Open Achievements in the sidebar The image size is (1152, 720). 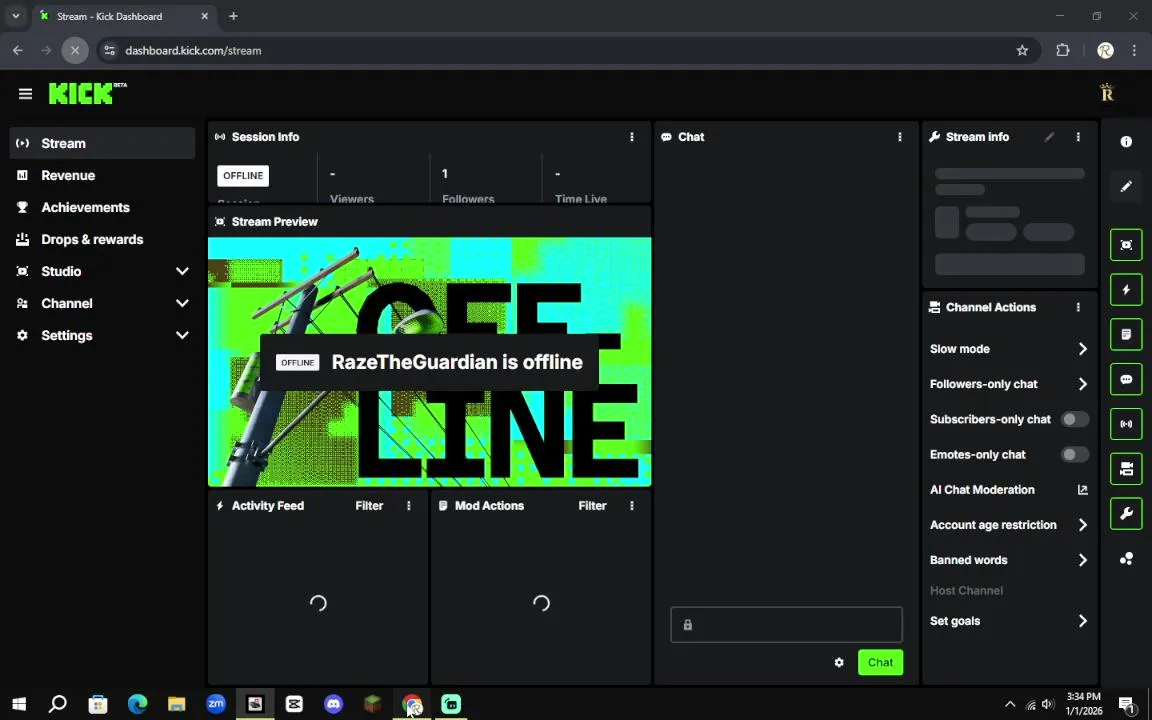102,207
